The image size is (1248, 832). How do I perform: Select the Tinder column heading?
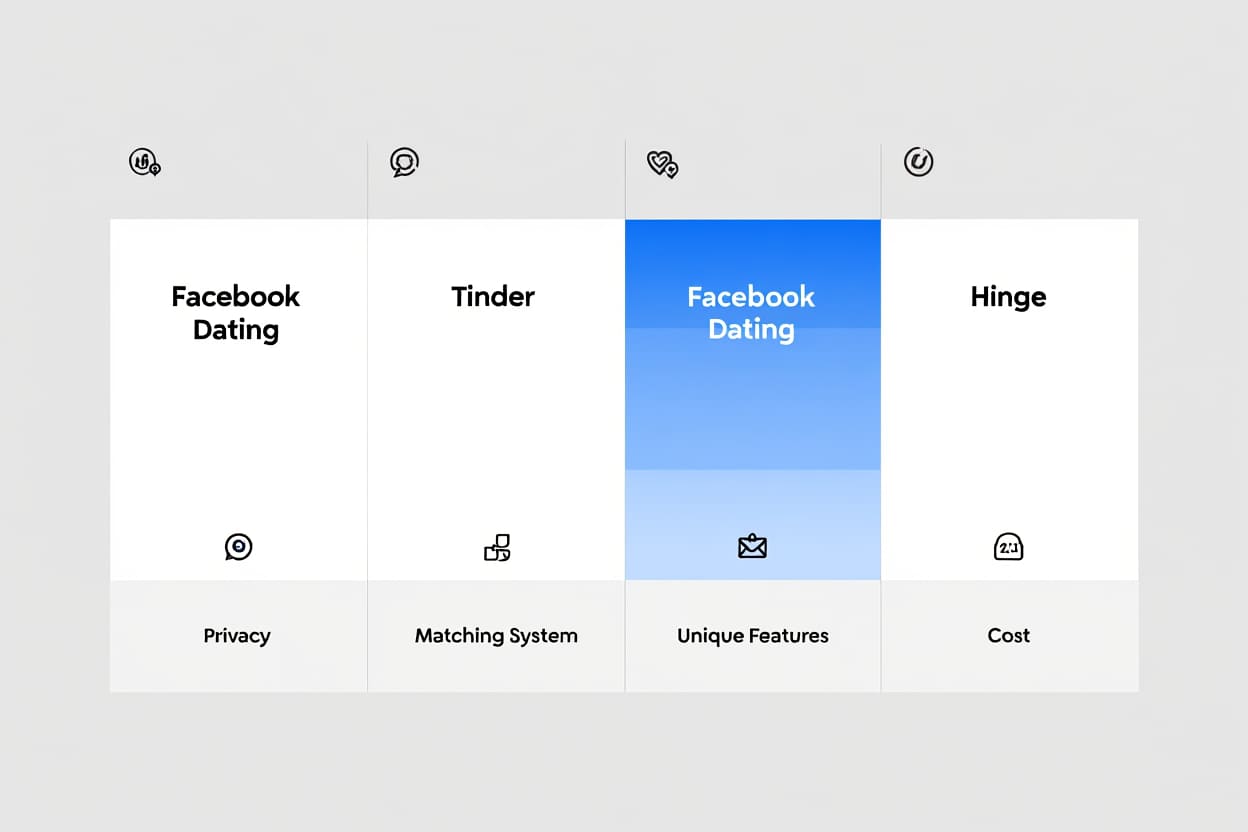(x=493, y=296)
